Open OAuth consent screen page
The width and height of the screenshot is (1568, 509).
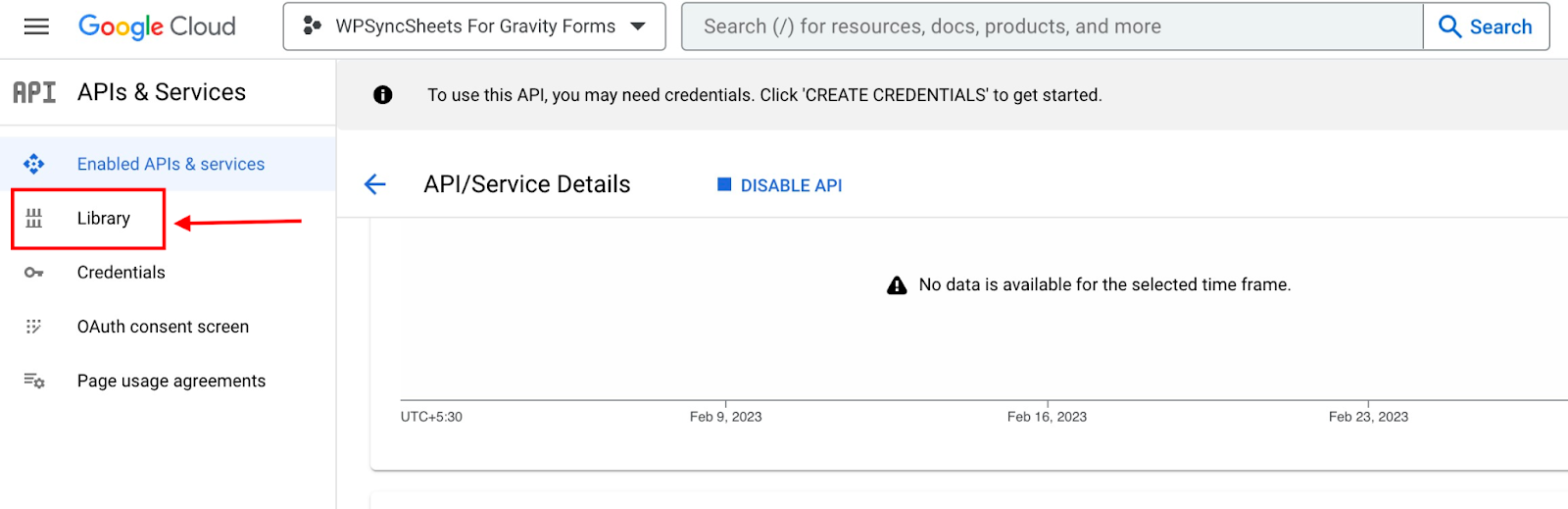pos(163,326)
